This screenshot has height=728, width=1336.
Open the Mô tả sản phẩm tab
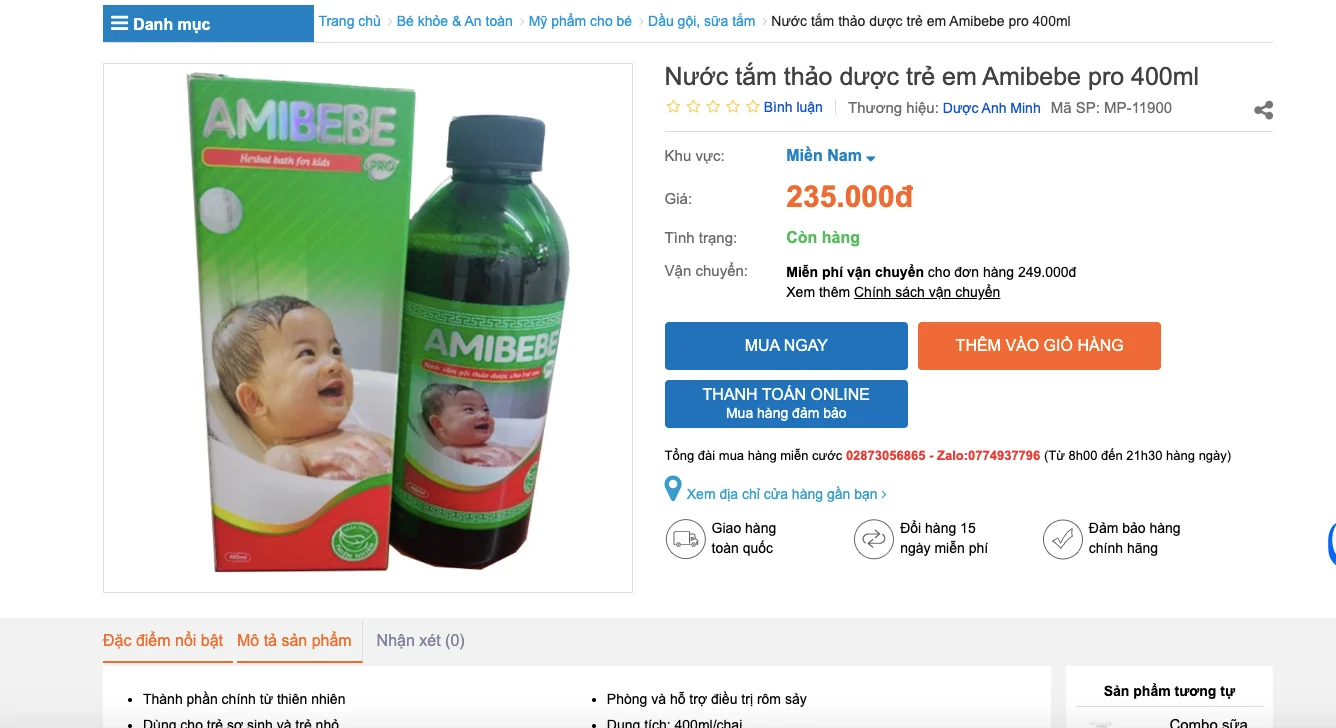tap(294, 640)
